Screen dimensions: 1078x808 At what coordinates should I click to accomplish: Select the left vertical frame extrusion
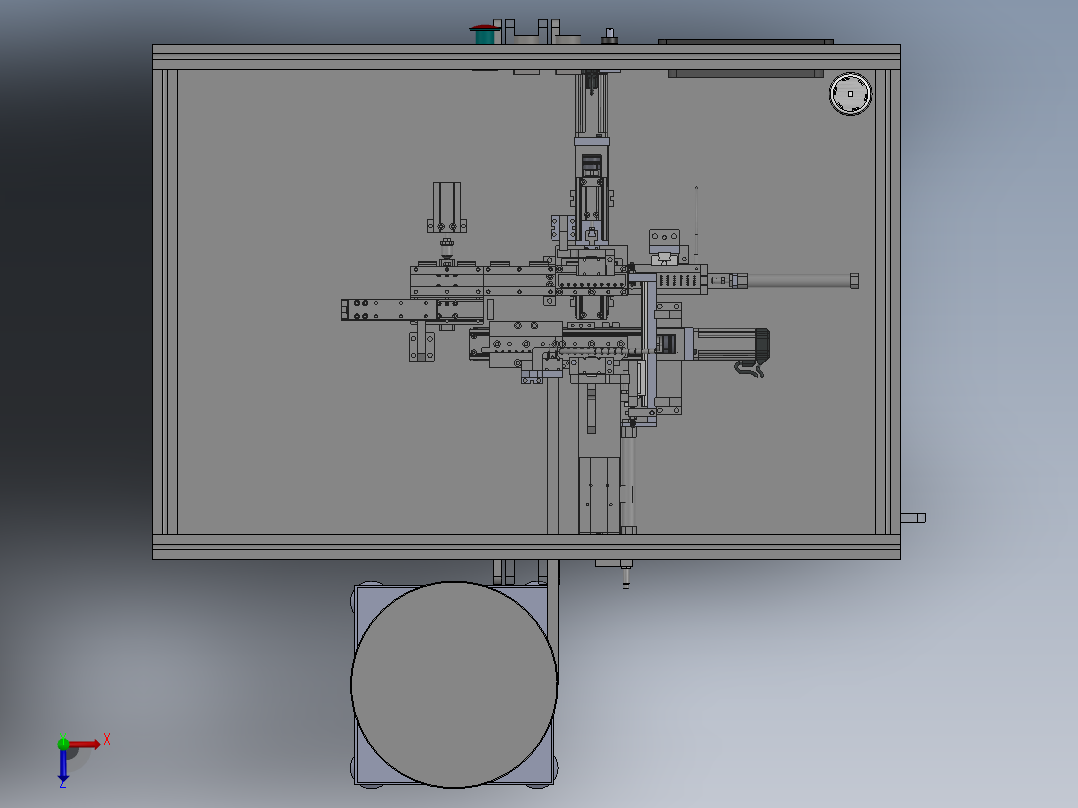166,302
